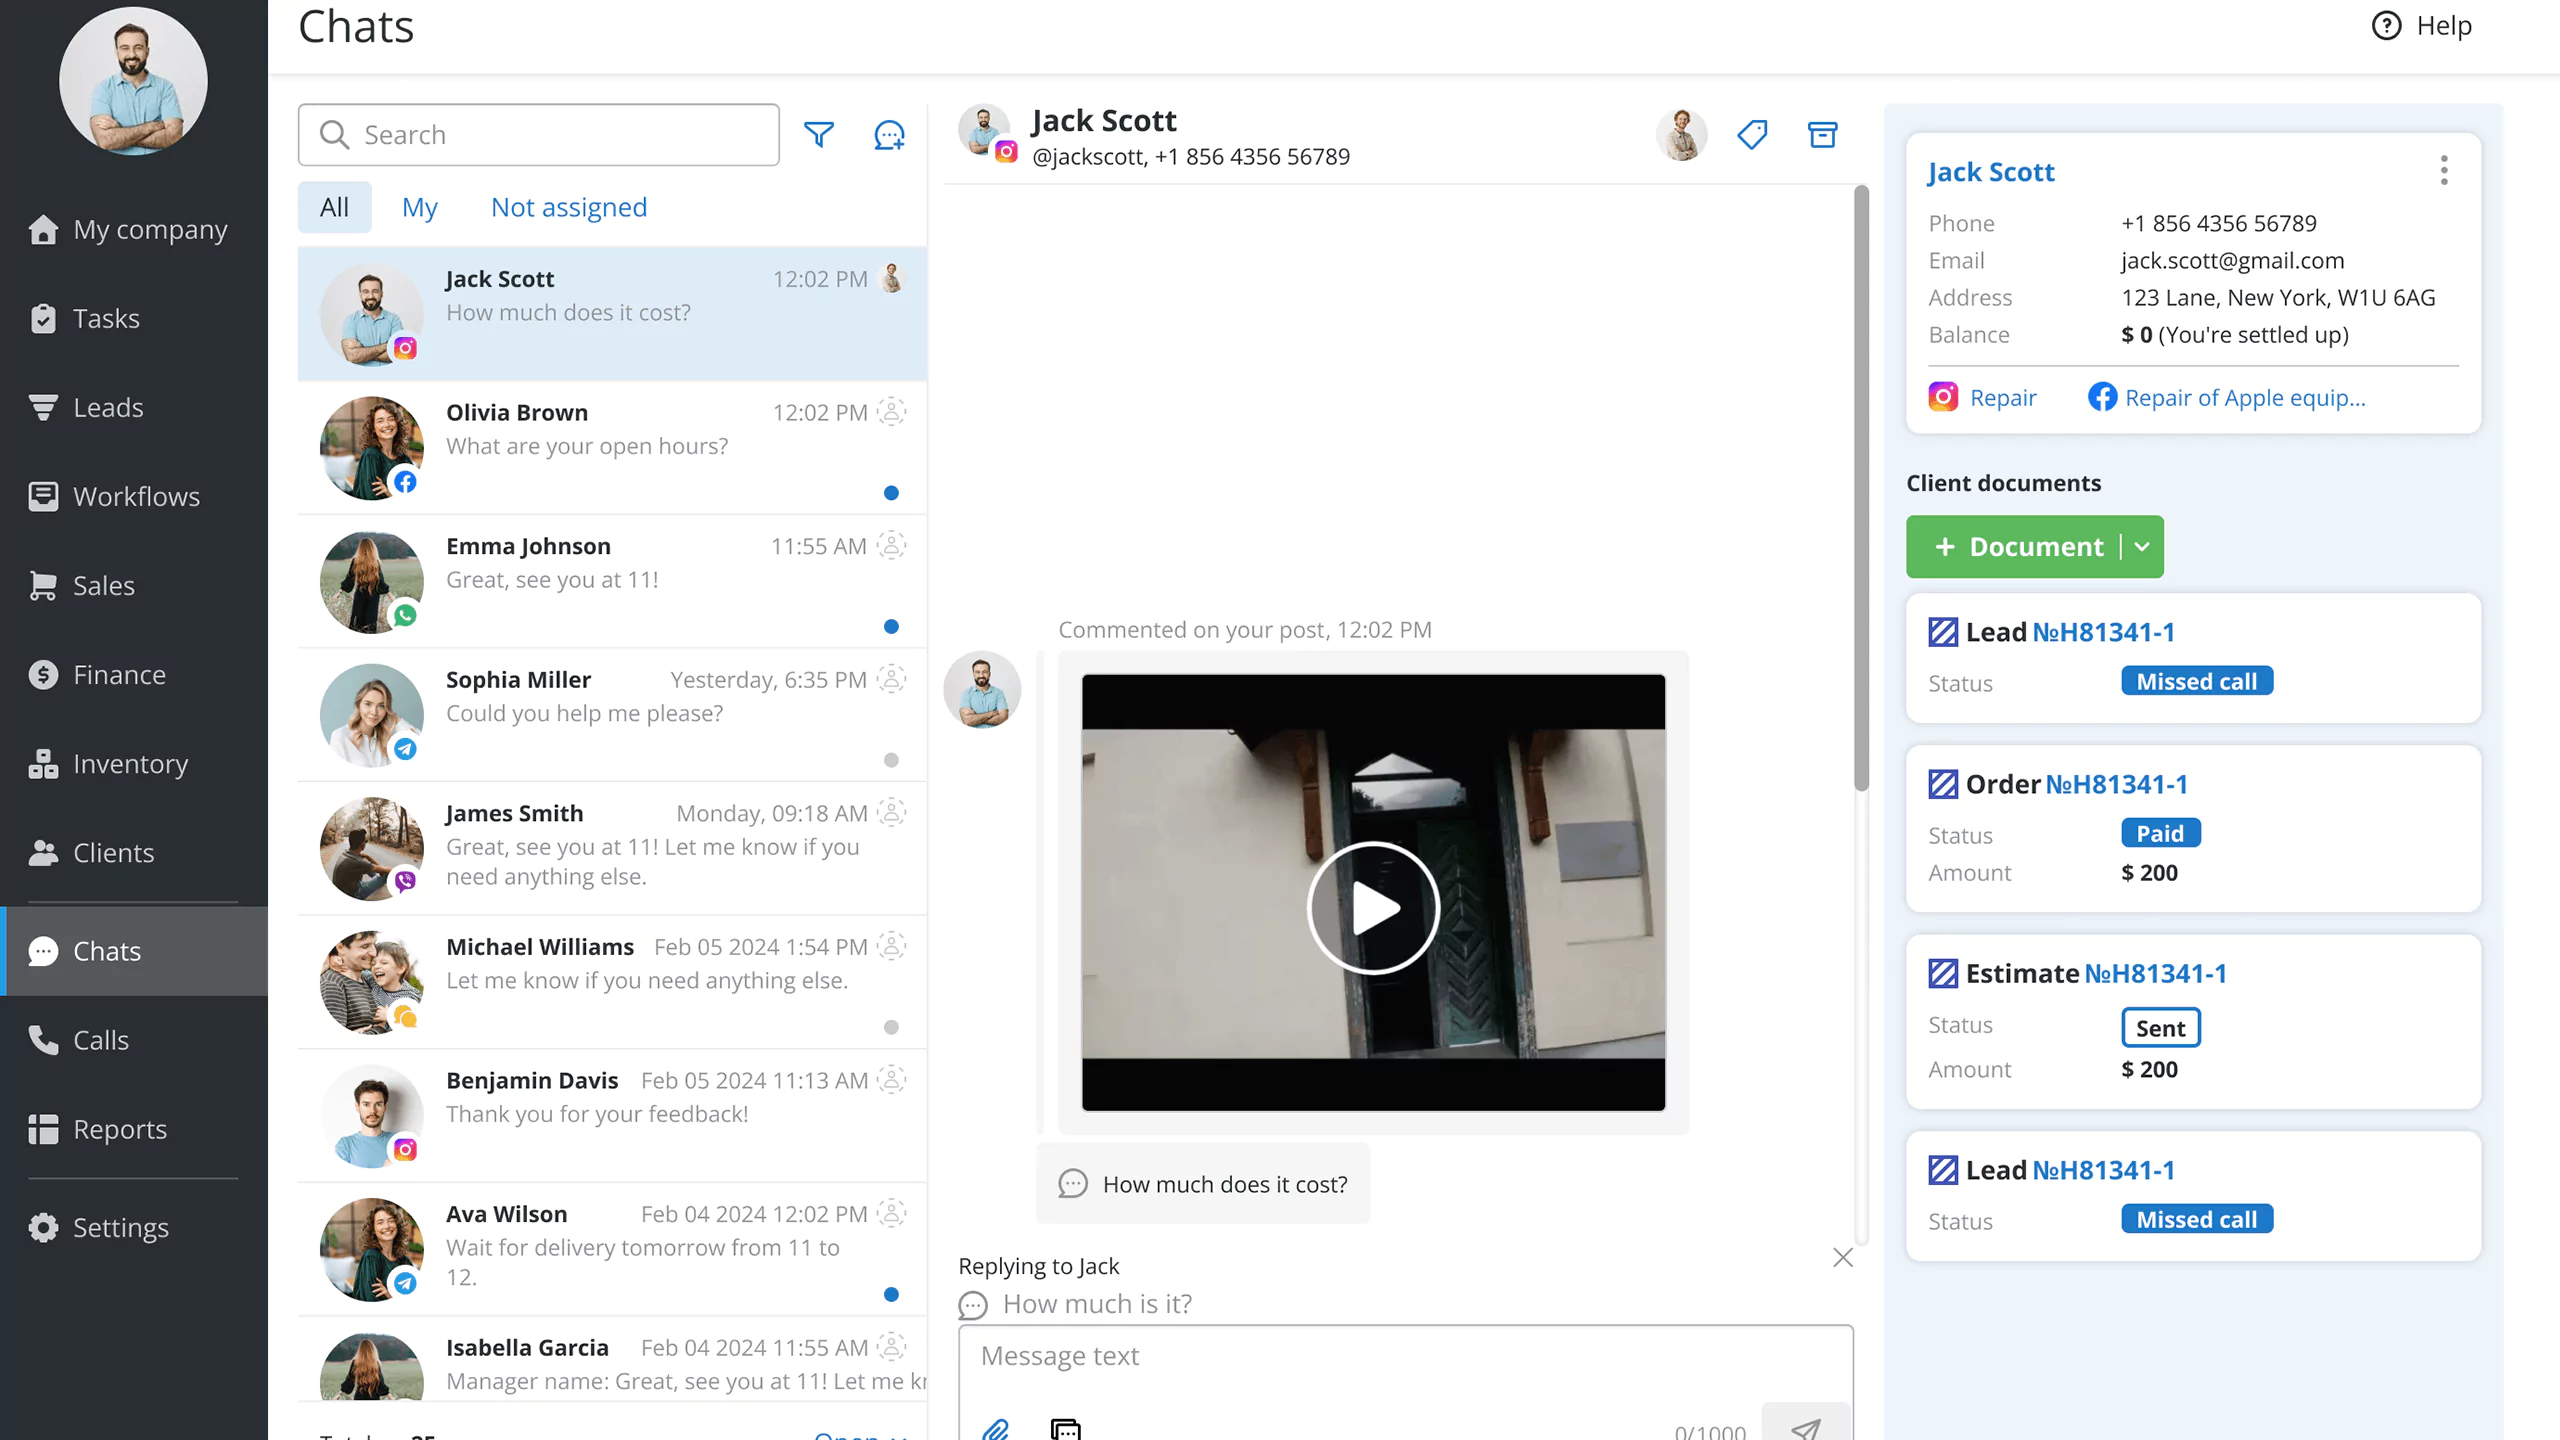Viewport: 2560px width, 1440px height.
Task: Select the 'My' tab in chat list
Action: [418, 207]
